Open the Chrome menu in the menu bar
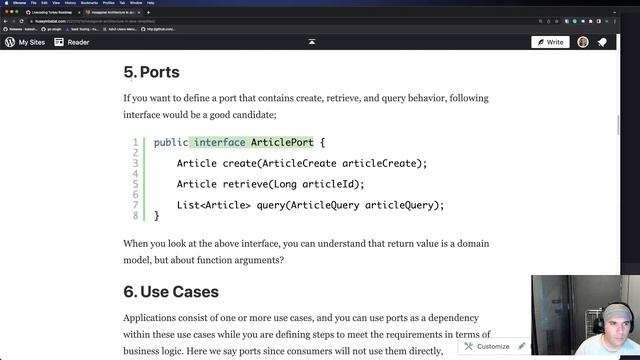Viewport: 640px width, 360px height. [x=19, y=3]
